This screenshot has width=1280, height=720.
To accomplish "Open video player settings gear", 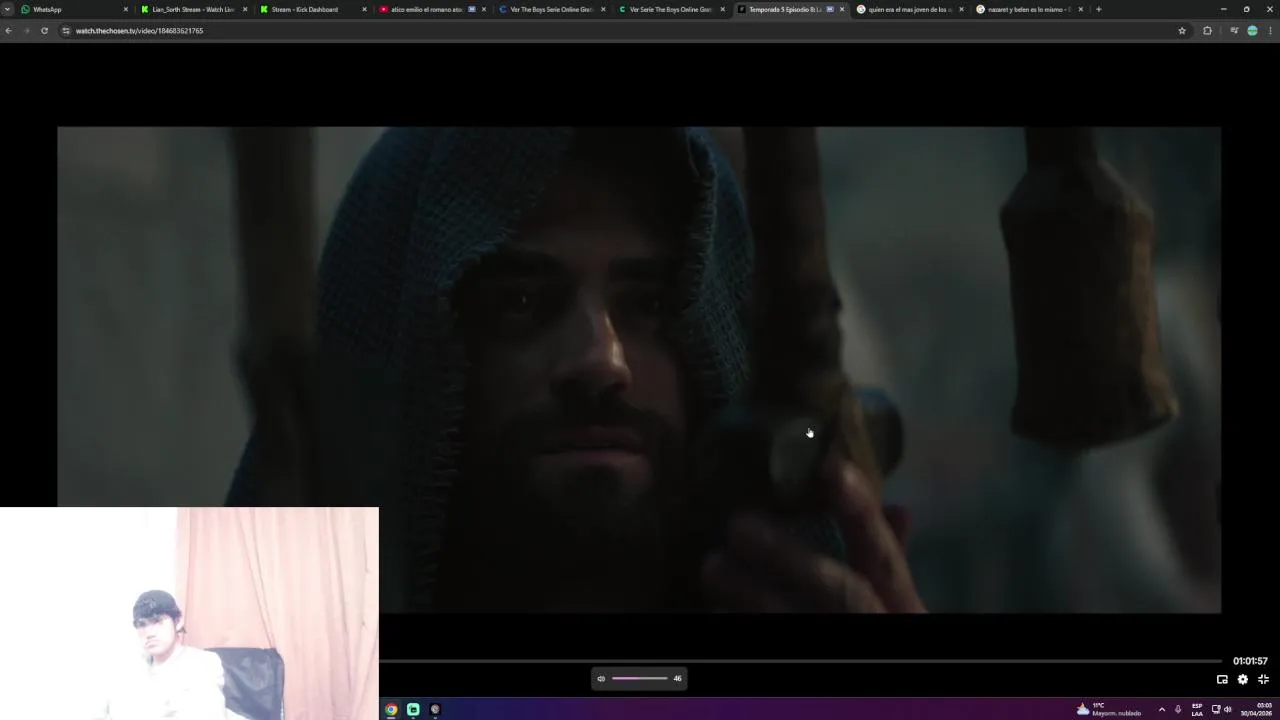I will [x=1243, y=679].
